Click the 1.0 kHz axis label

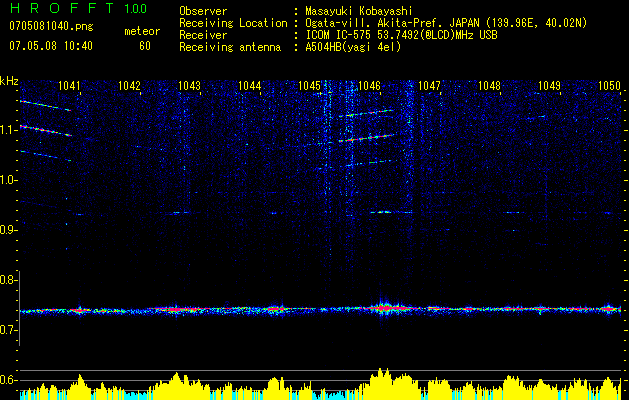(8, 180)
